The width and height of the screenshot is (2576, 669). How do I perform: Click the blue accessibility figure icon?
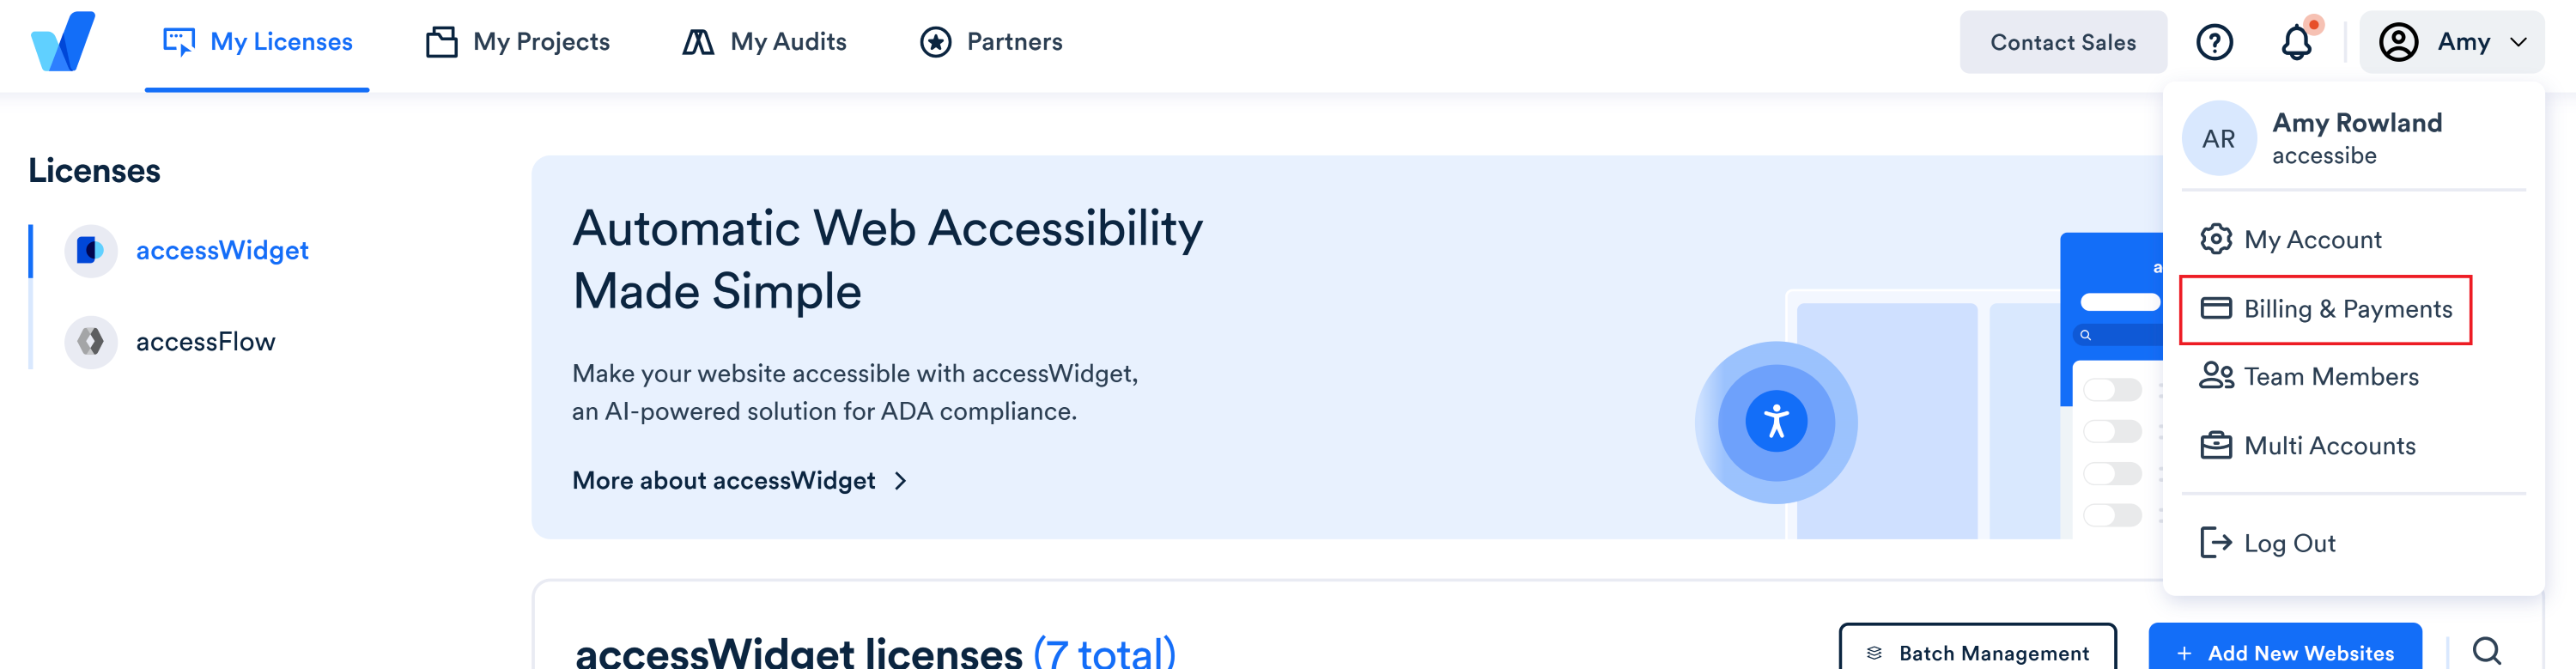[1776, 422]
